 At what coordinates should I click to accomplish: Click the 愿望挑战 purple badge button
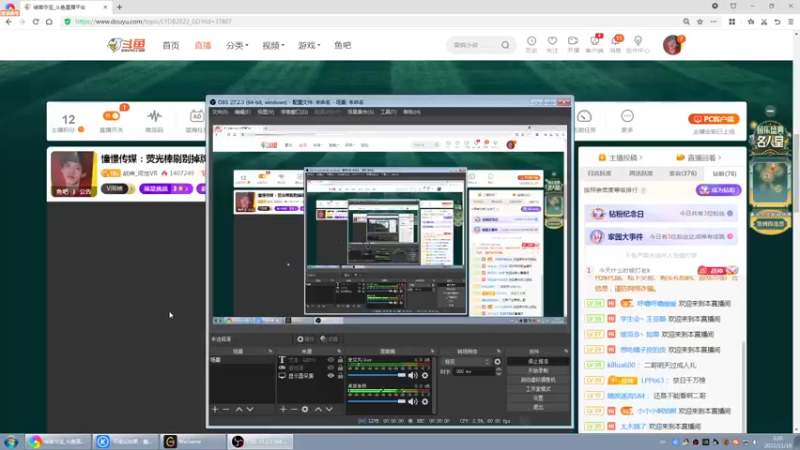point(166,189)
